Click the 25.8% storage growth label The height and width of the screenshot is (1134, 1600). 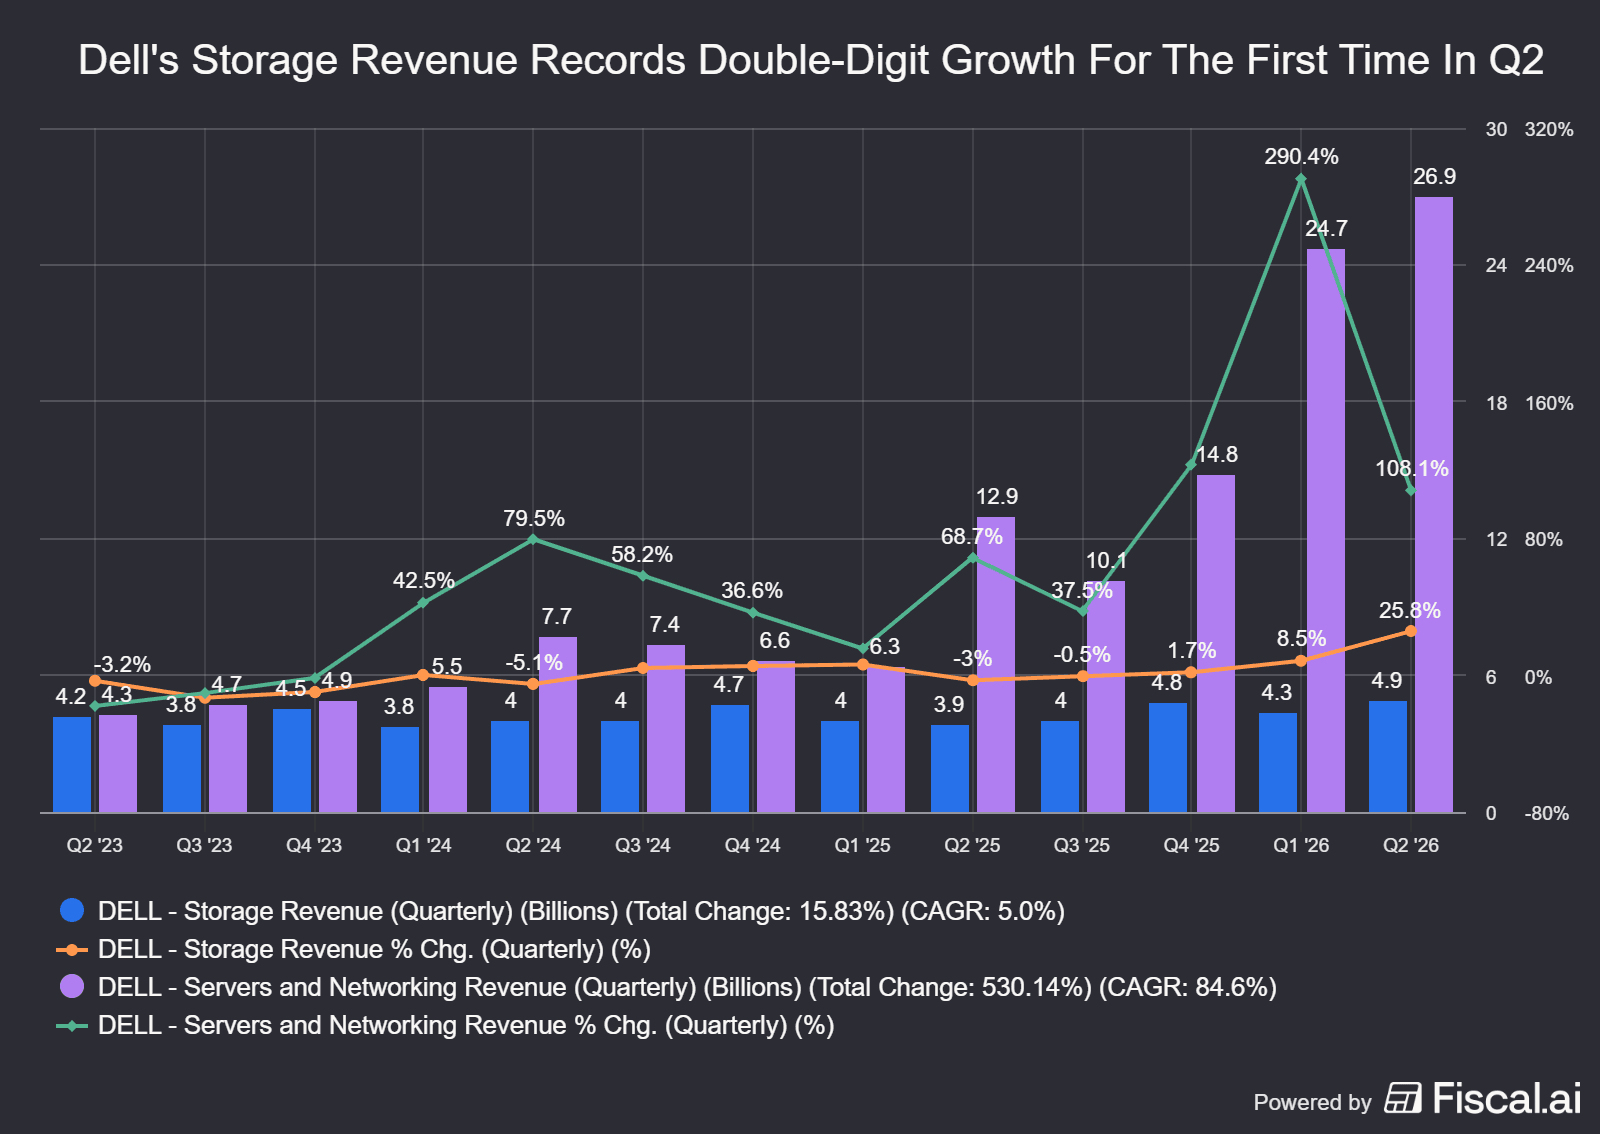(x=1409, y=610)
